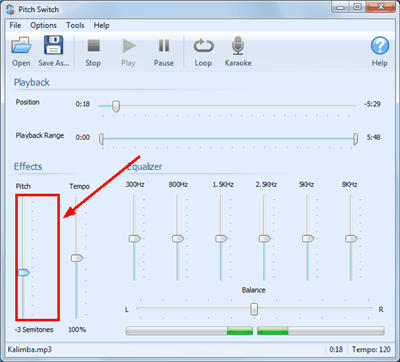Open the Tools menu

[x=75, y=25]
